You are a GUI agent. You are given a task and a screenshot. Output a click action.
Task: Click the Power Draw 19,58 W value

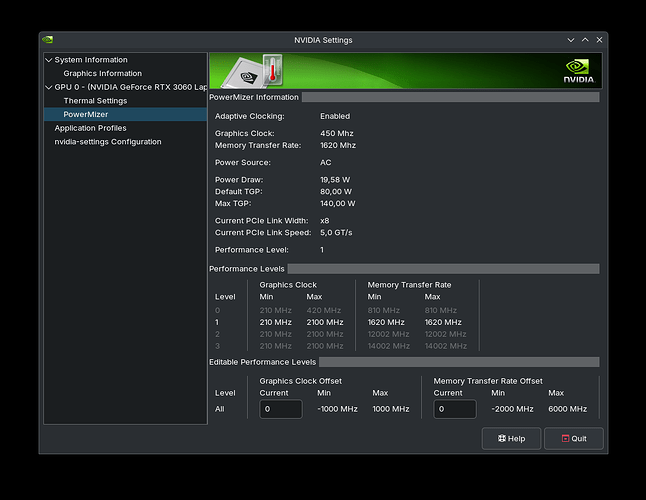[x=335, y=180]
